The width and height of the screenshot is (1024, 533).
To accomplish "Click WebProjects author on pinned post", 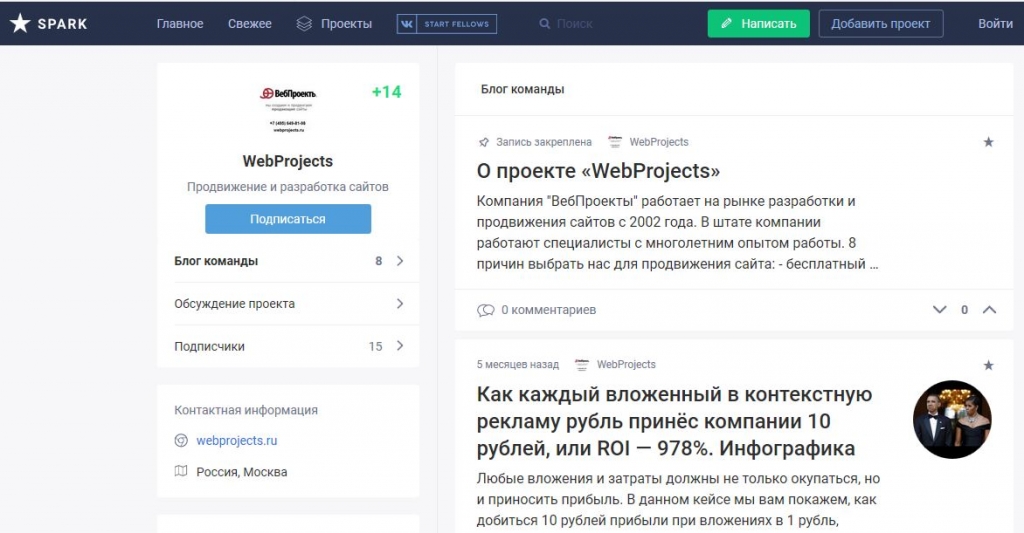I will 658,142.
